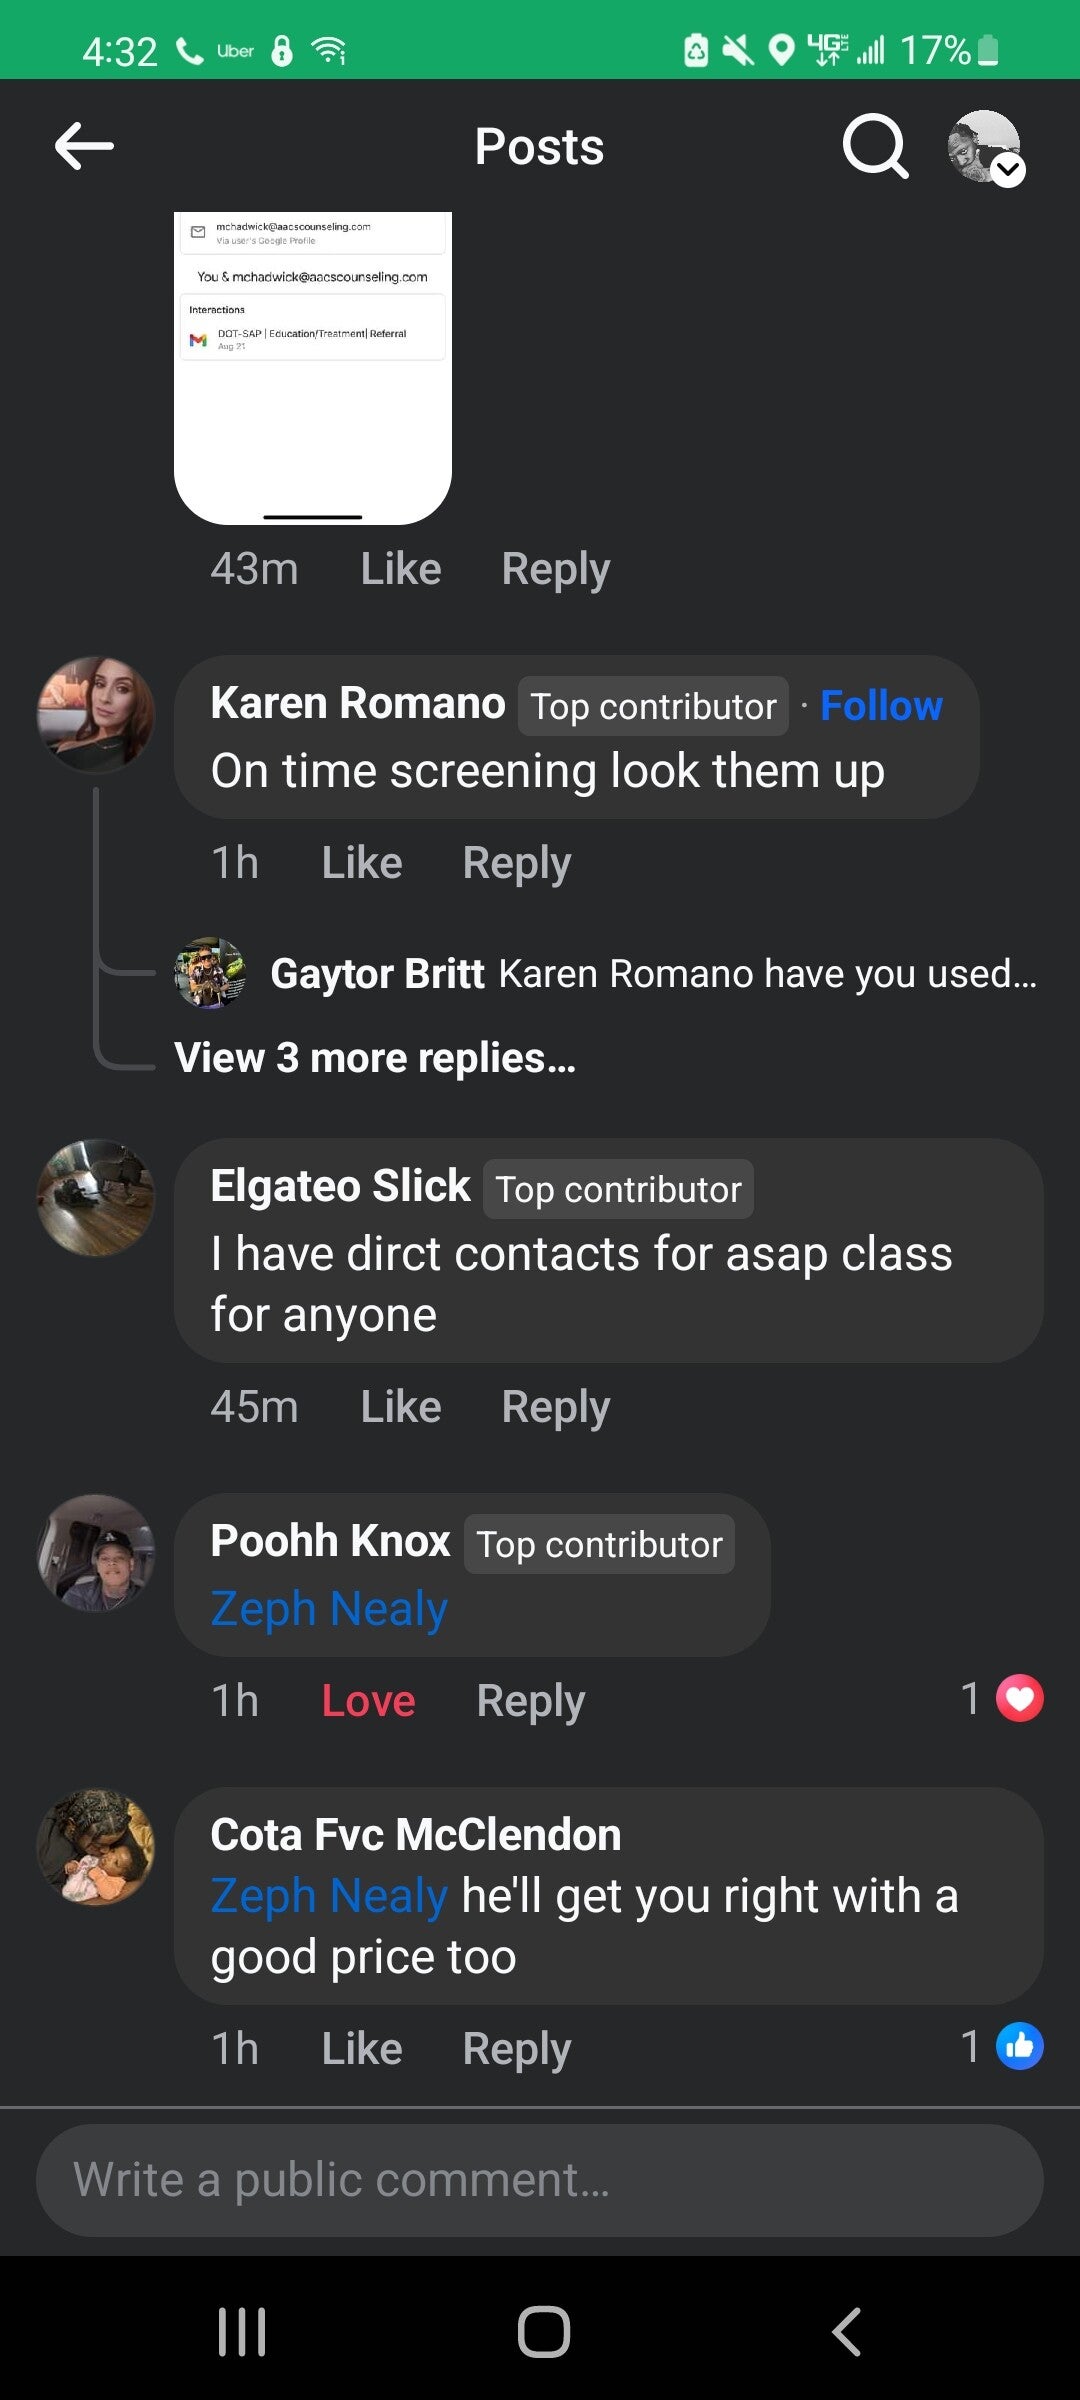
Task: Like Elgateo Slick's comment
Action: point(400,1407)
